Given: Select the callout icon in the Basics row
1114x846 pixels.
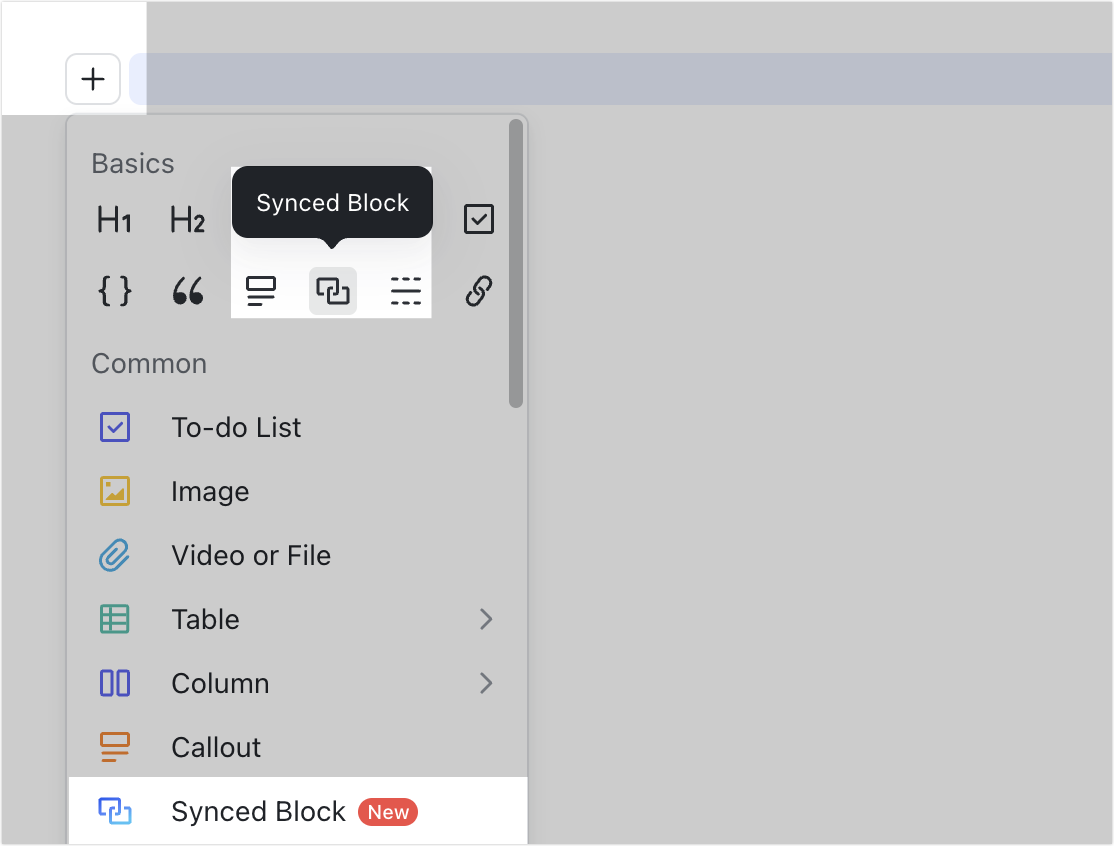Looking at the screenshot, I should 261,291.
